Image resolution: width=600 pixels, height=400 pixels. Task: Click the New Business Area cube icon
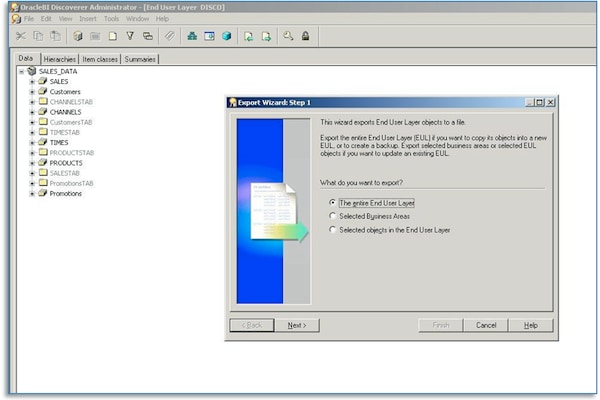pyautogui.click(x=78, y=36)
